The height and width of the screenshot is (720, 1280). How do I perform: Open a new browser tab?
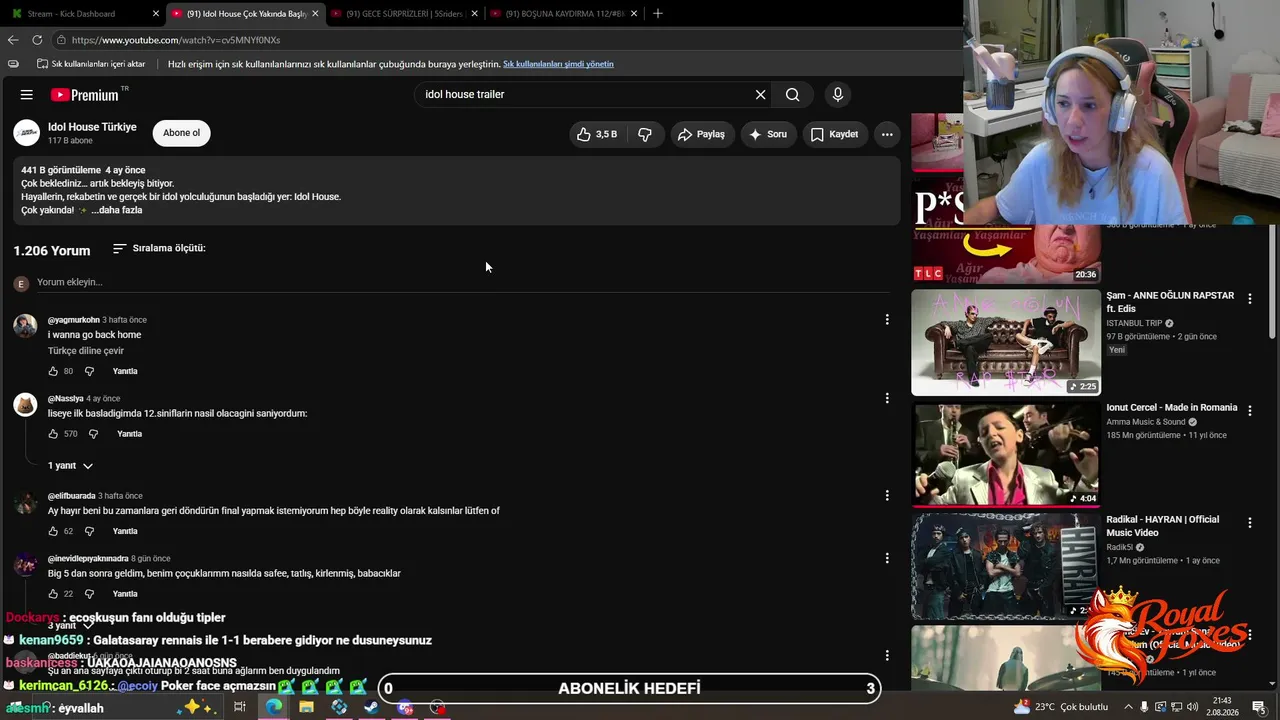[x=657, y=14]
